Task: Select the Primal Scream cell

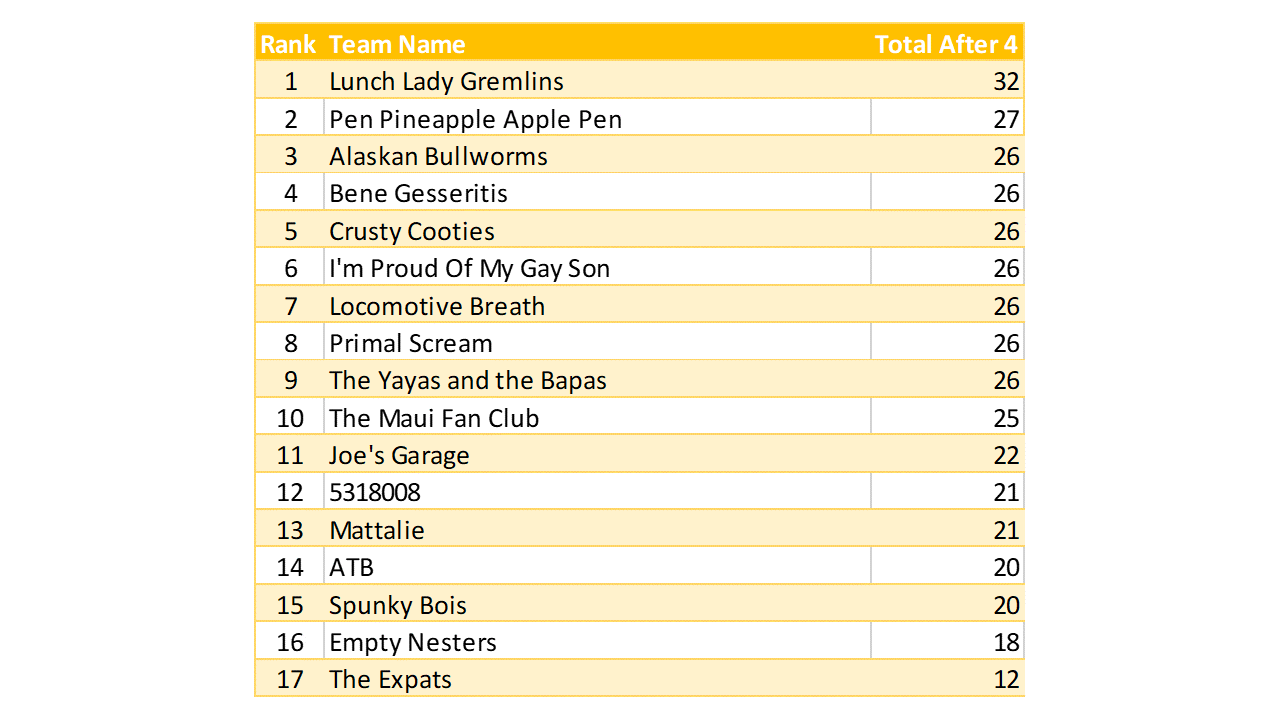Action: (411, 344)
